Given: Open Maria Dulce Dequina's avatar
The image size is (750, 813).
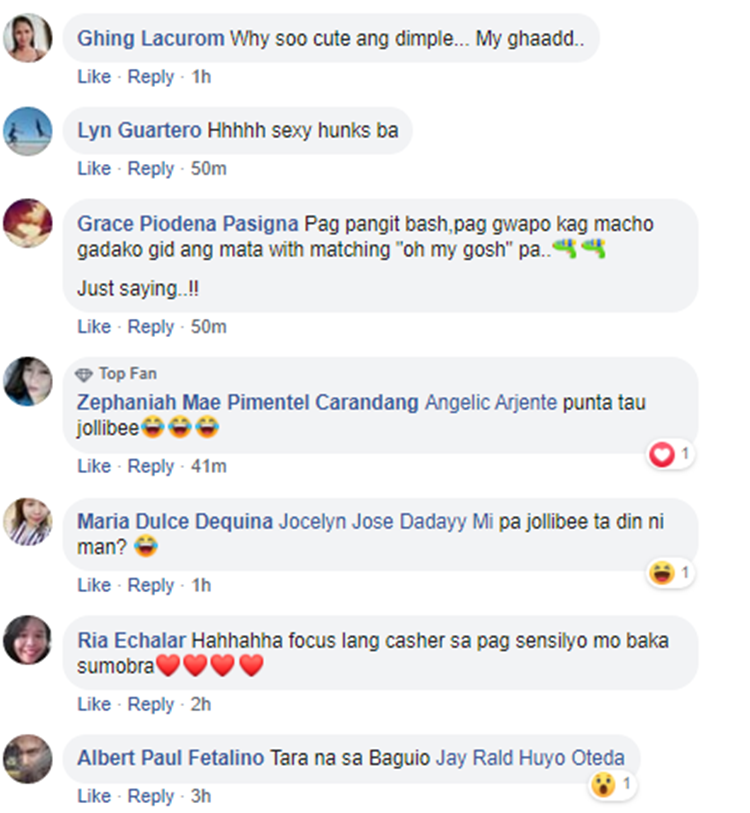Looking at the screenshot, I should 27,522.
